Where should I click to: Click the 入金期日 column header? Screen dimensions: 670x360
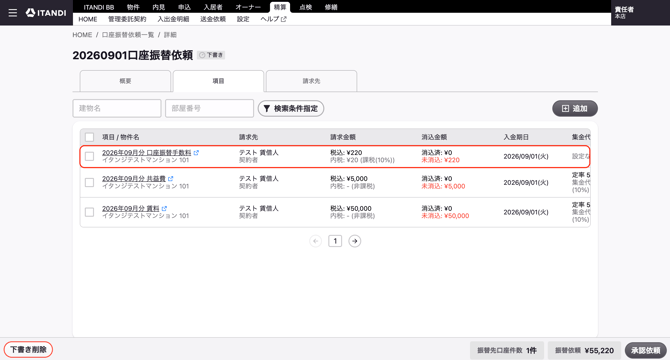click(x=516, y=137)
